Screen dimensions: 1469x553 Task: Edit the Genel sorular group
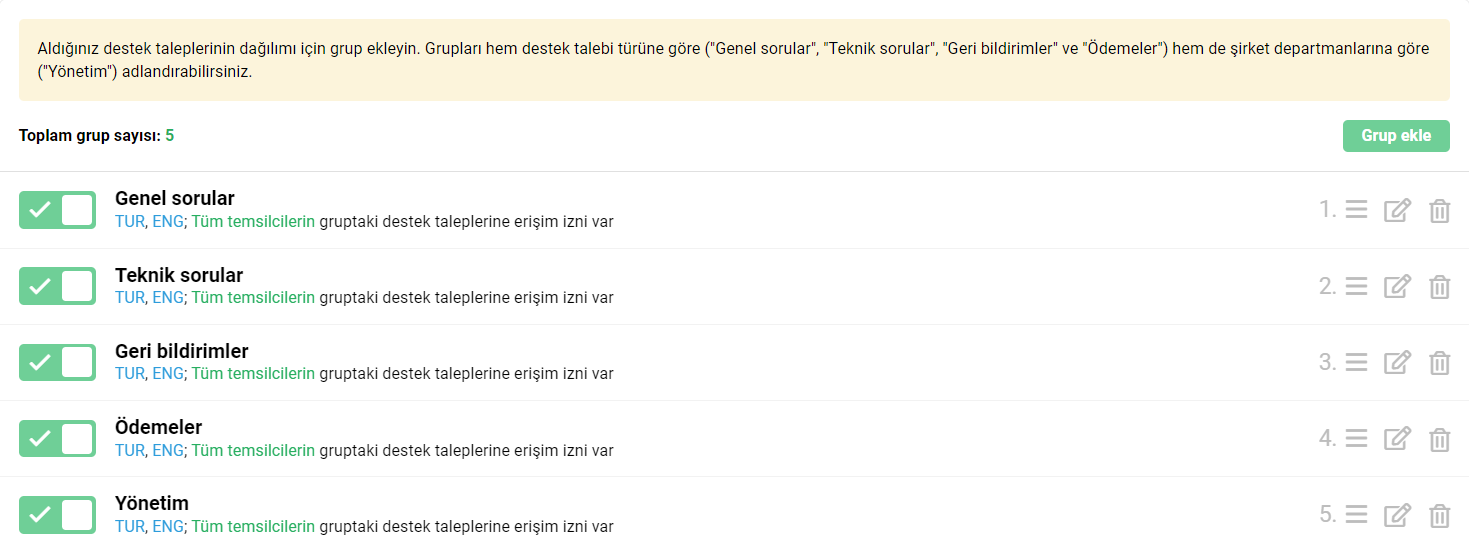pos(1397,210)
